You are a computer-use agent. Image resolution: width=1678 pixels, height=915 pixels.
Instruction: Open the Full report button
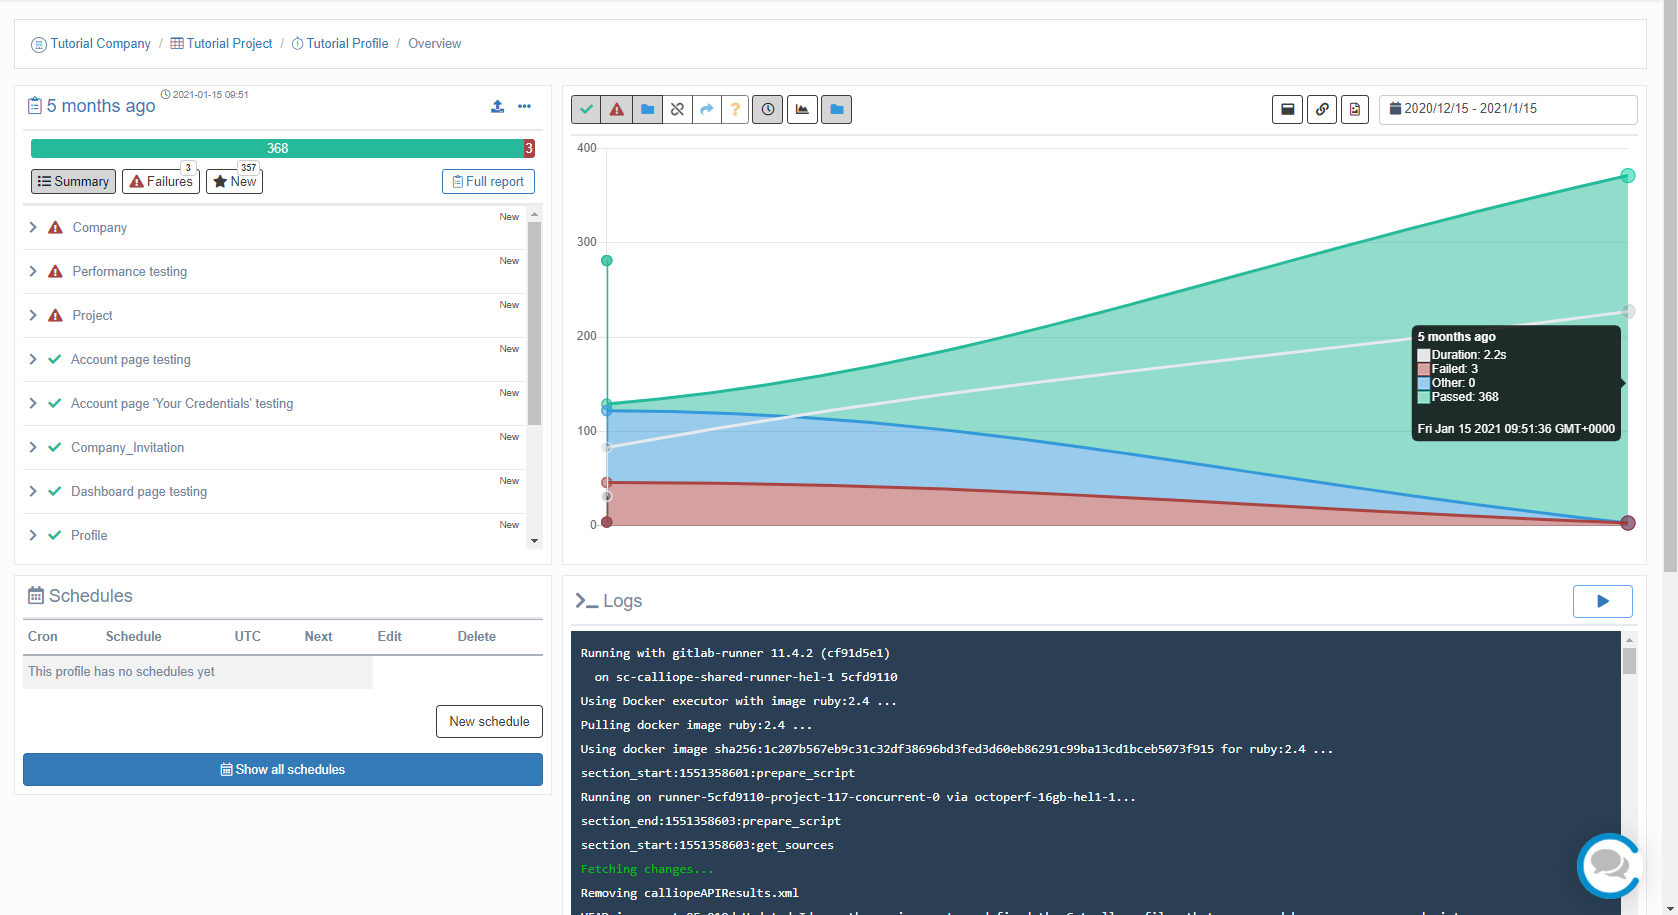coord(488,181)
